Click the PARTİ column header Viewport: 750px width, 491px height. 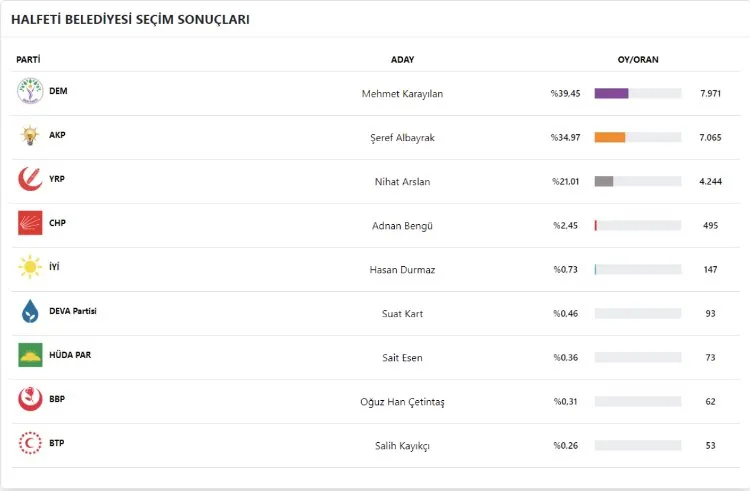tap(28, 60)
